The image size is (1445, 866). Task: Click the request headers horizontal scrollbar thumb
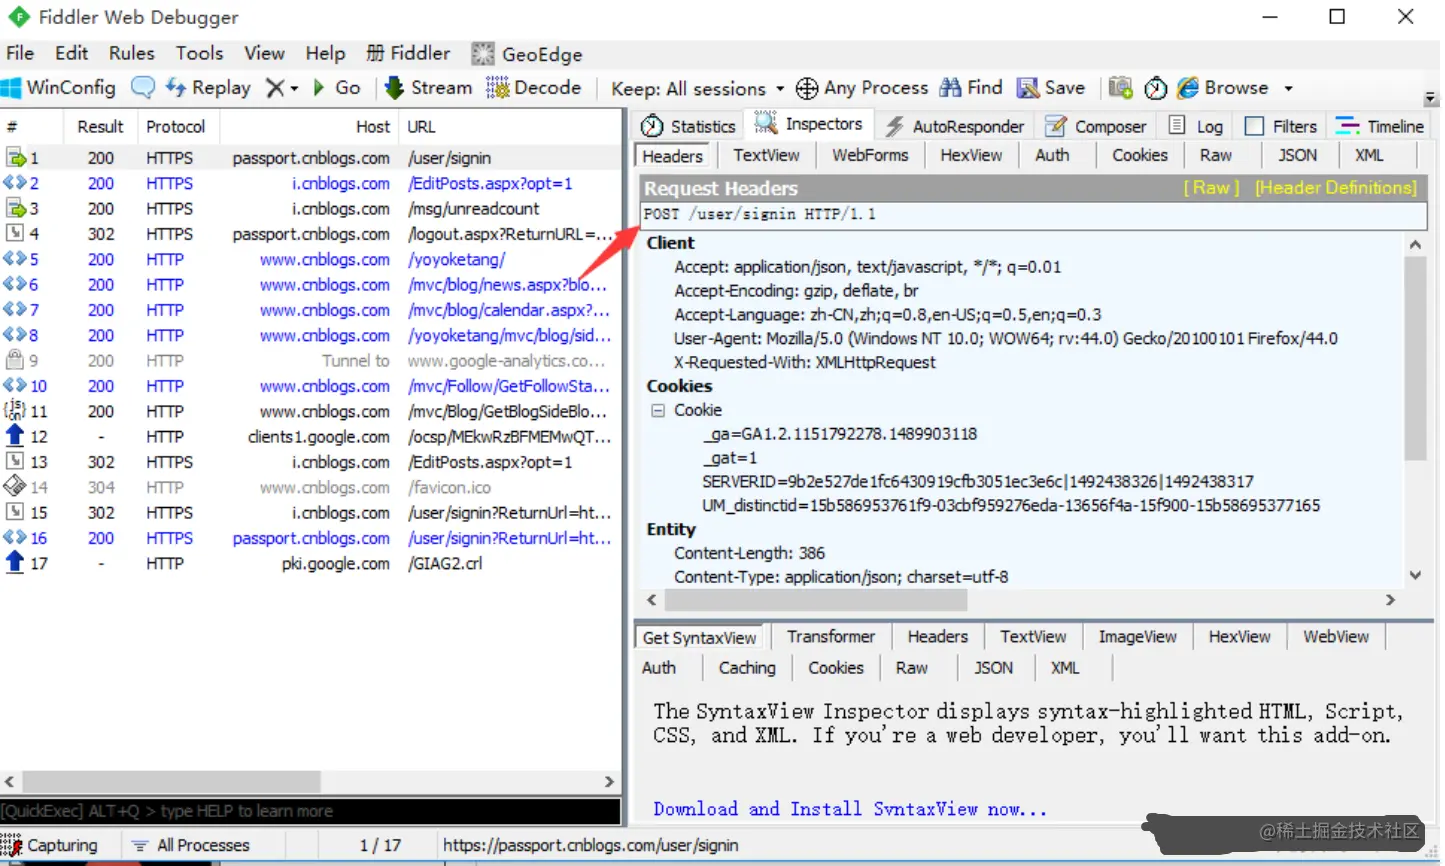816,600
